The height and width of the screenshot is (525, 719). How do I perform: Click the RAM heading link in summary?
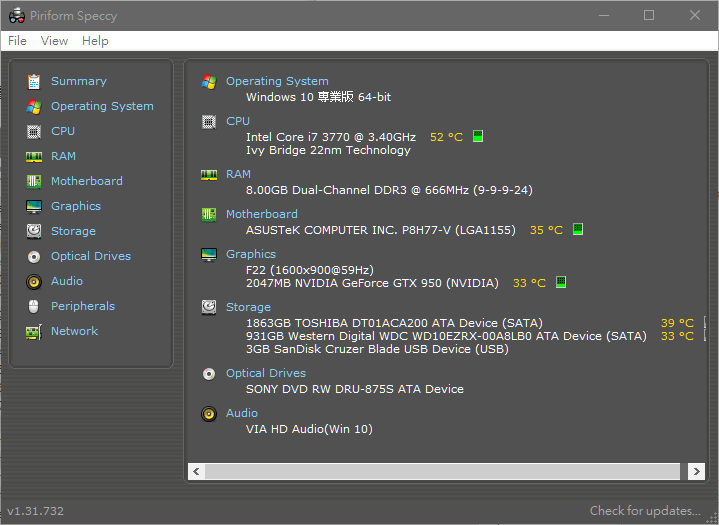tap(238, 174)
